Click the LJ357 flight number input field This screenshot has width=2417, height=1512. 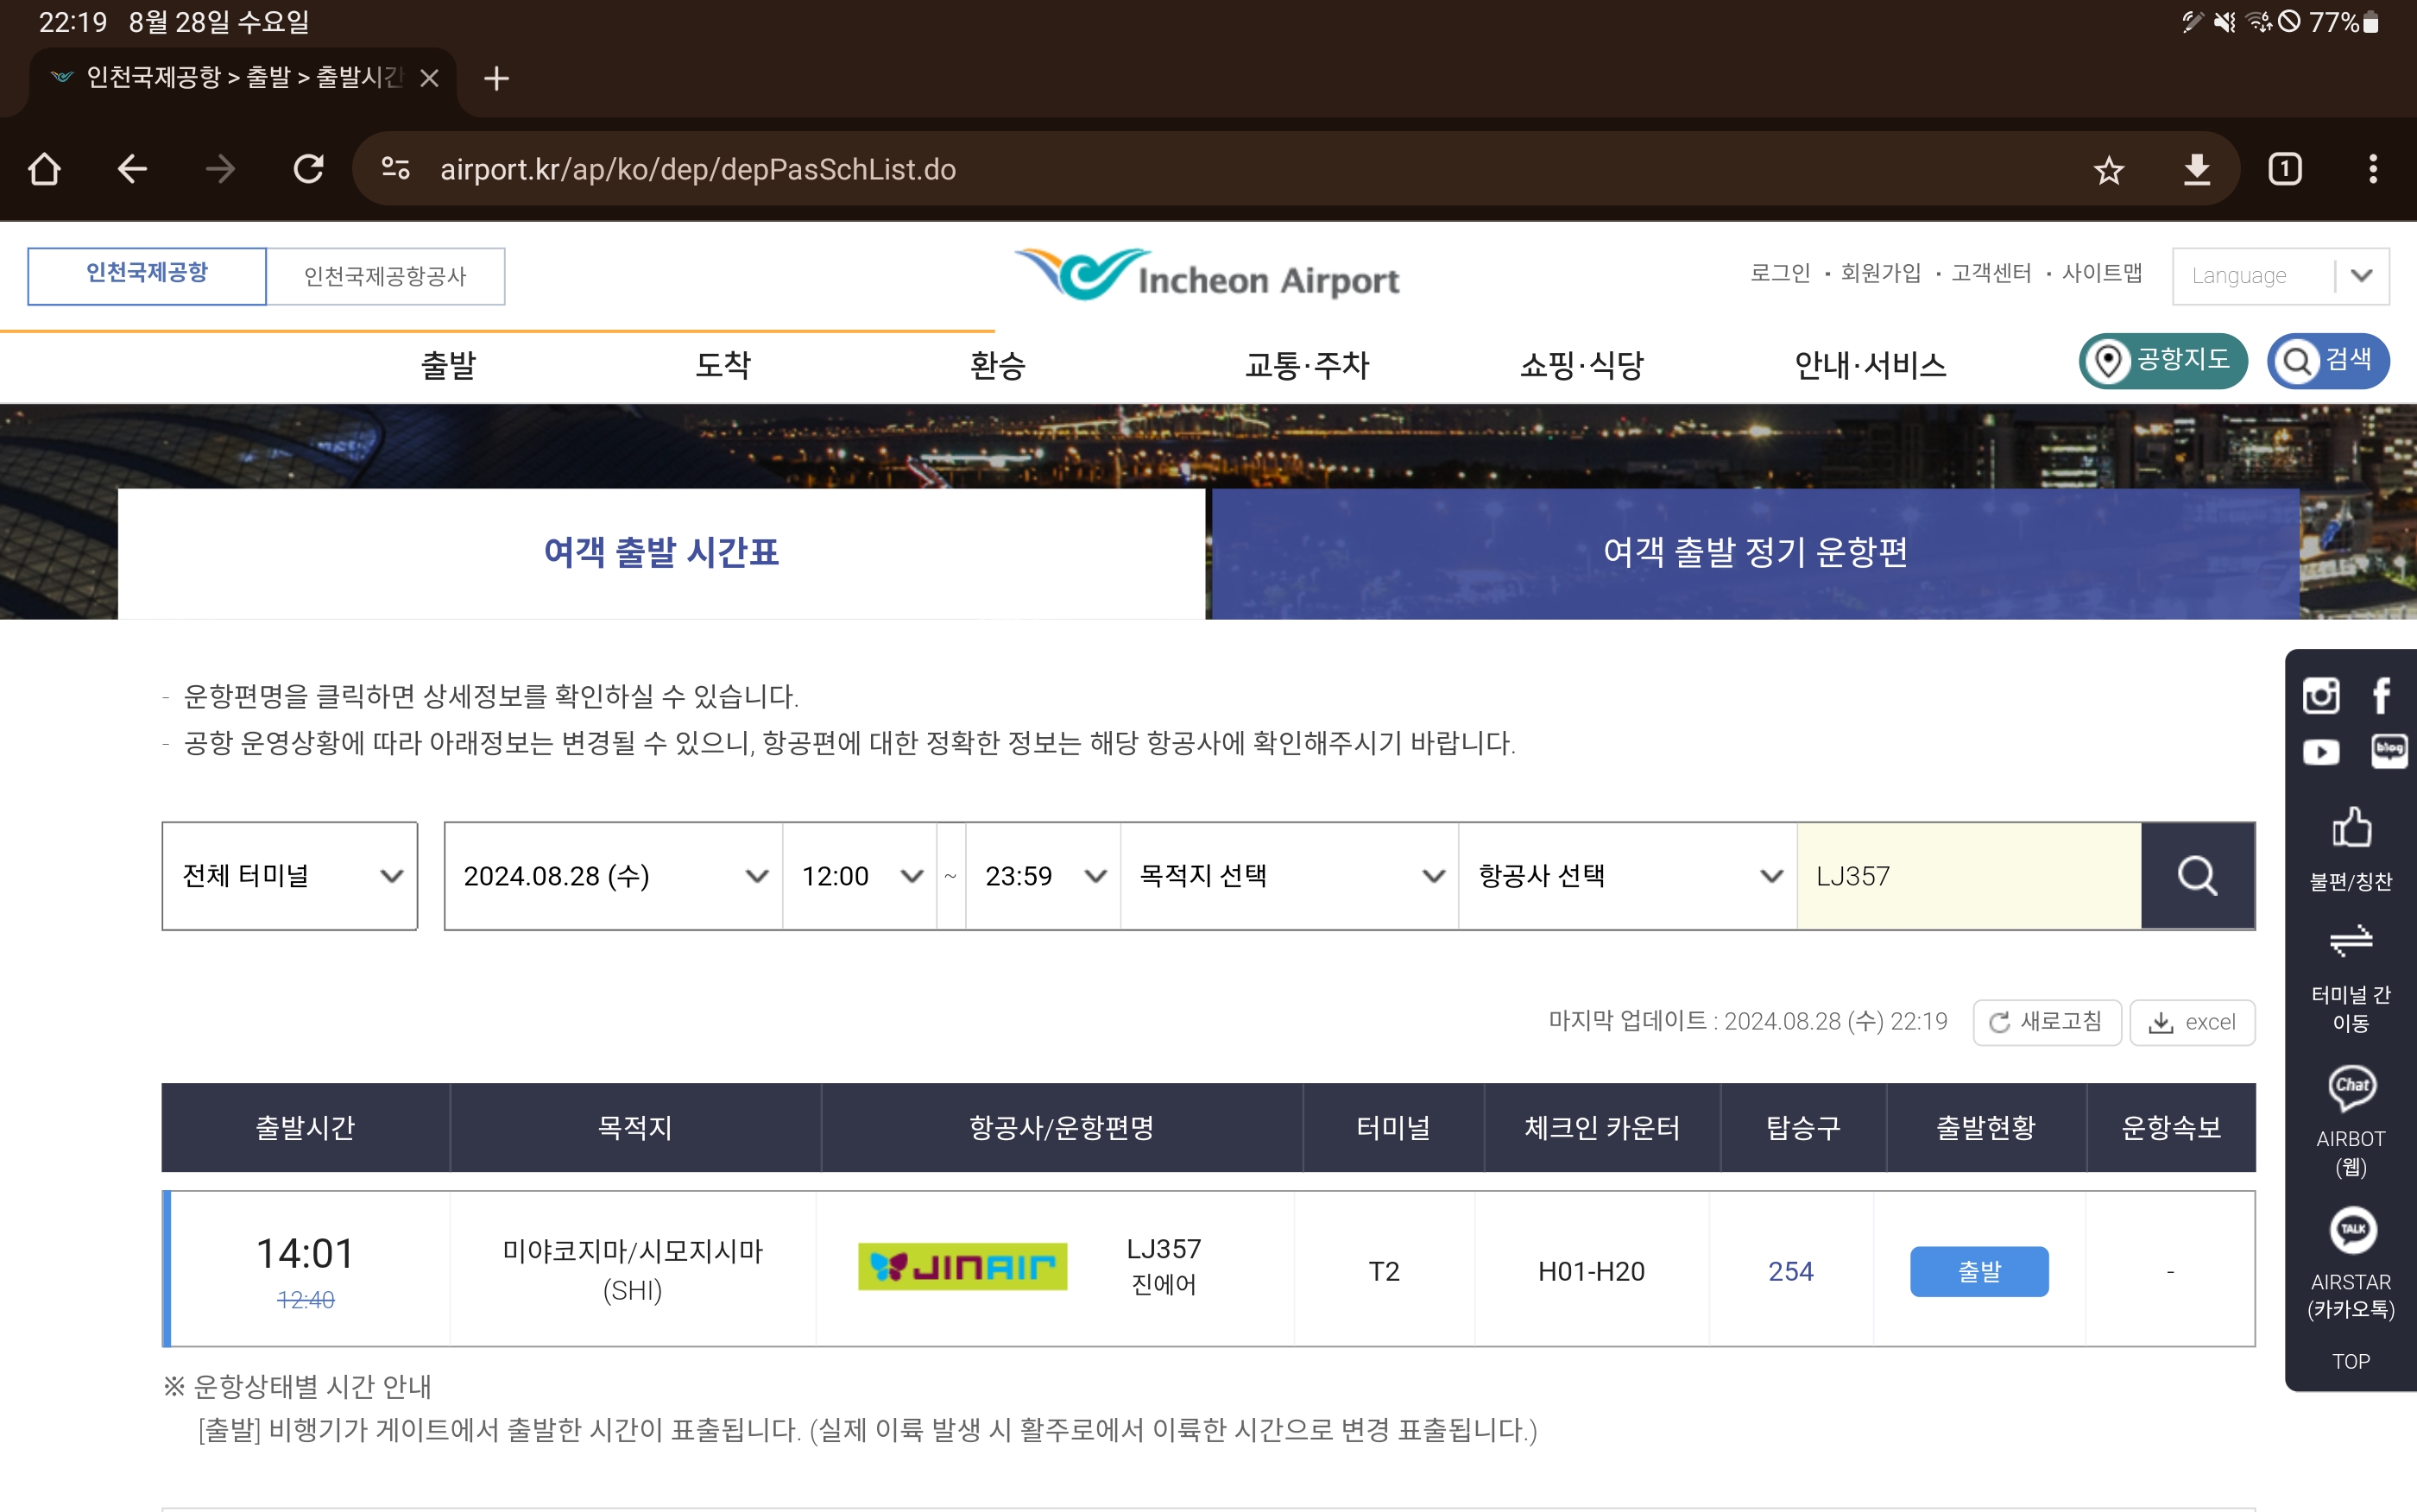tap(1967, 876)
